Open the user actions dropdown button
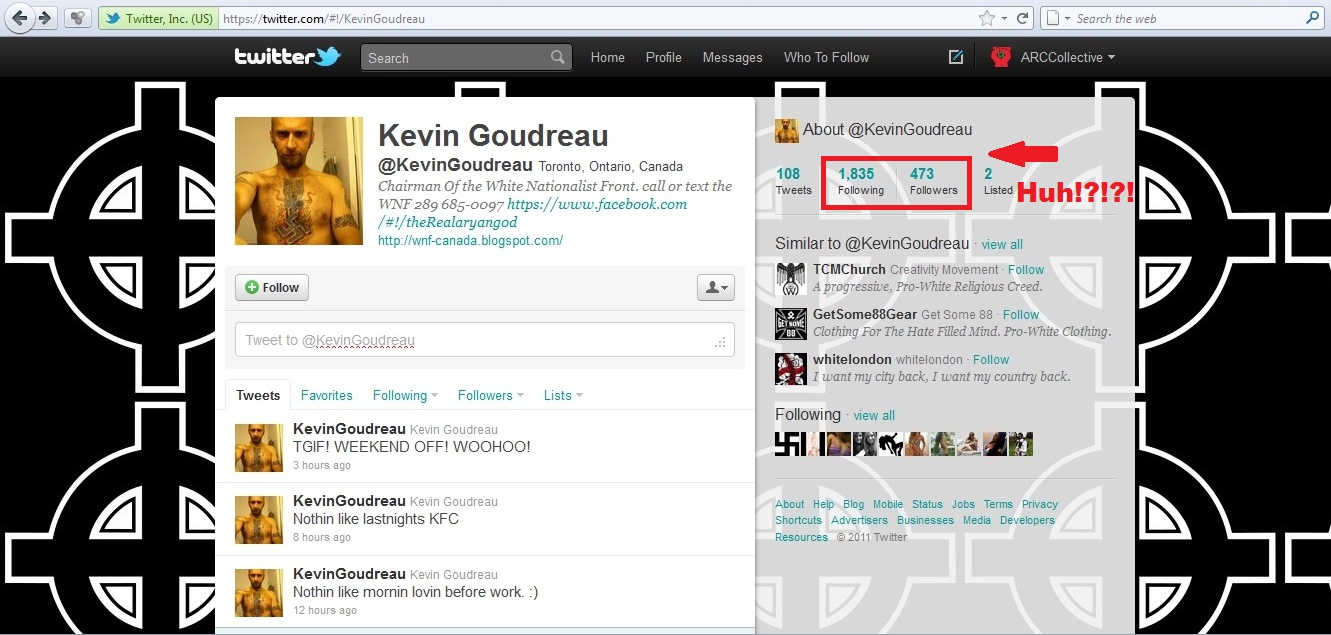 click(716, 287)
